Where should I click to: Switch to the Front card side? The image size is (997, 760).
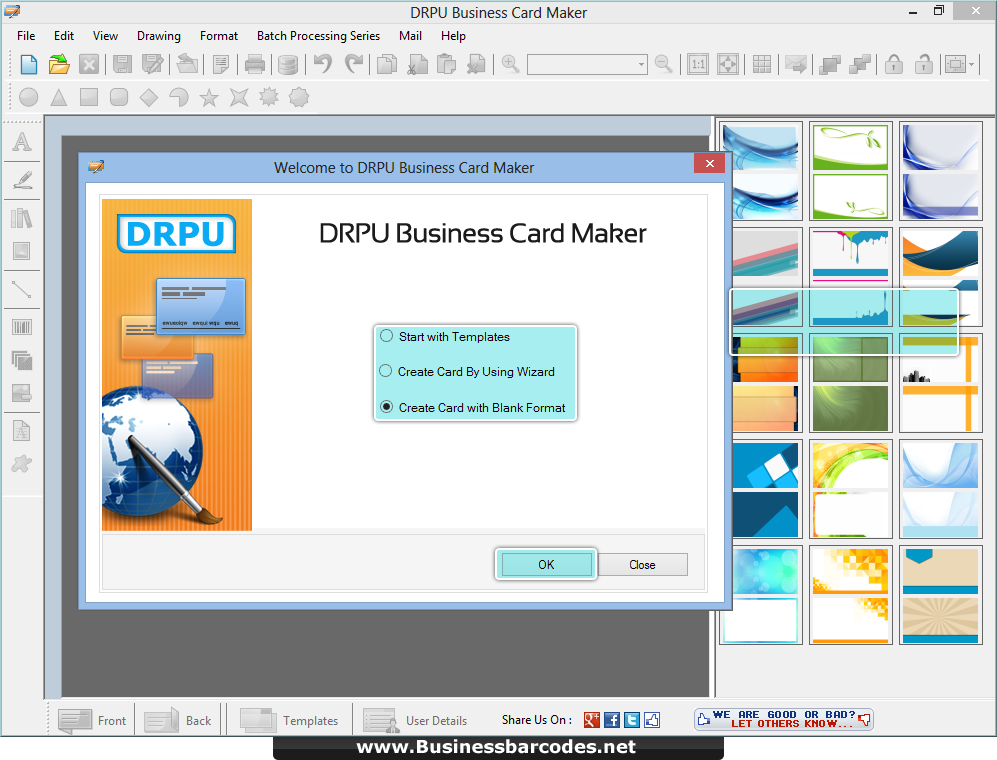click(x=92, y=720)
